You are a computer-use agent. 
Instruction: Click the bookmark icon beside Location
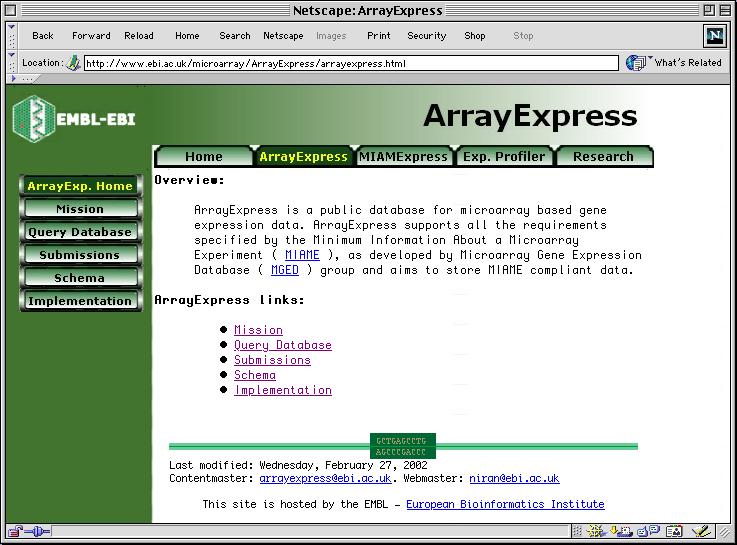coord(73,62)
